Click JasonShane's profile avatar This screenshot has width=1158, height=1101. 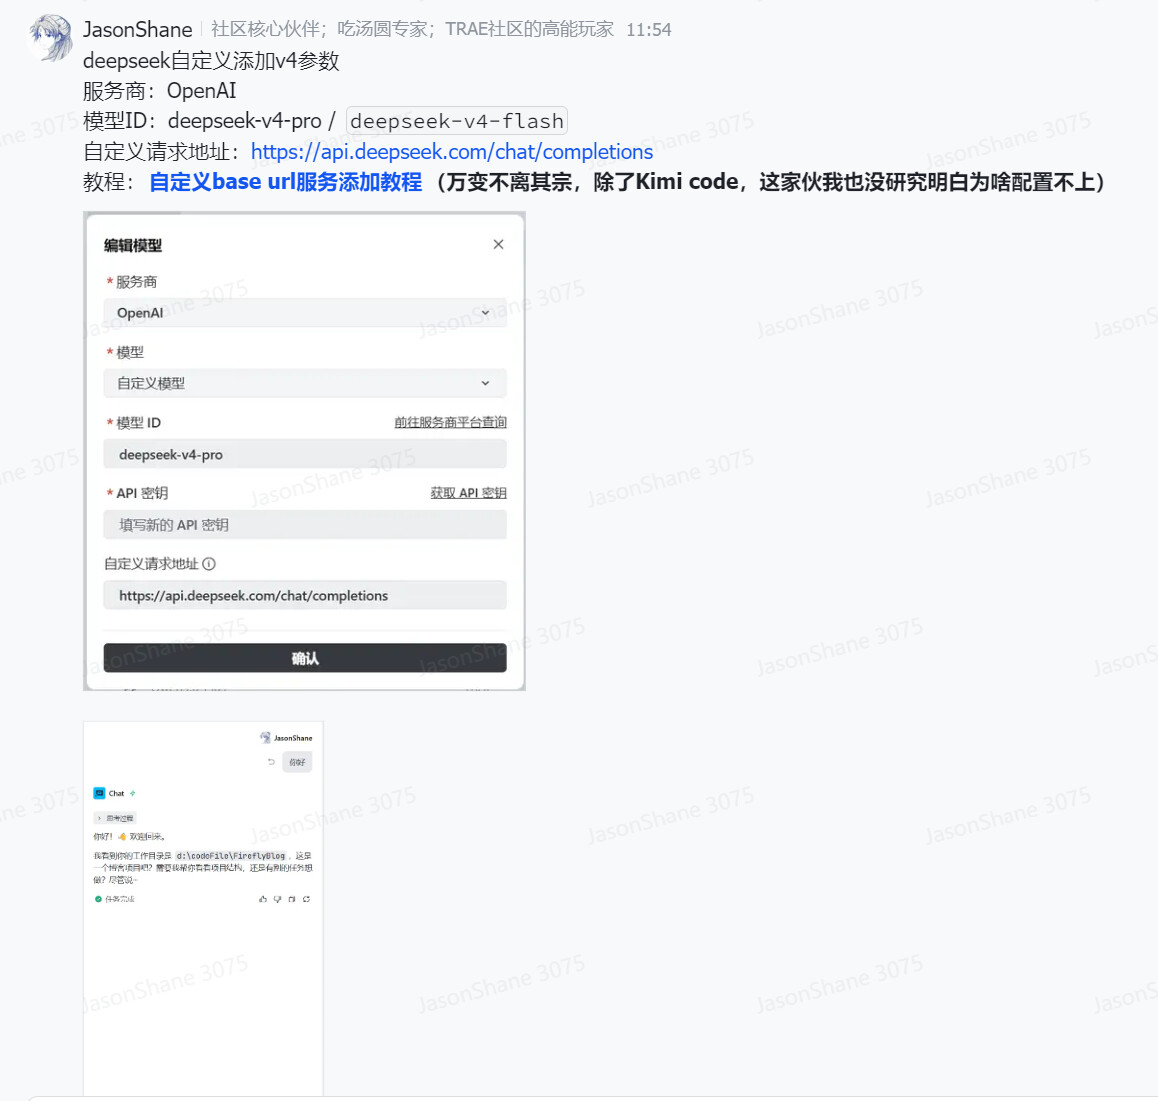[50, 38]
